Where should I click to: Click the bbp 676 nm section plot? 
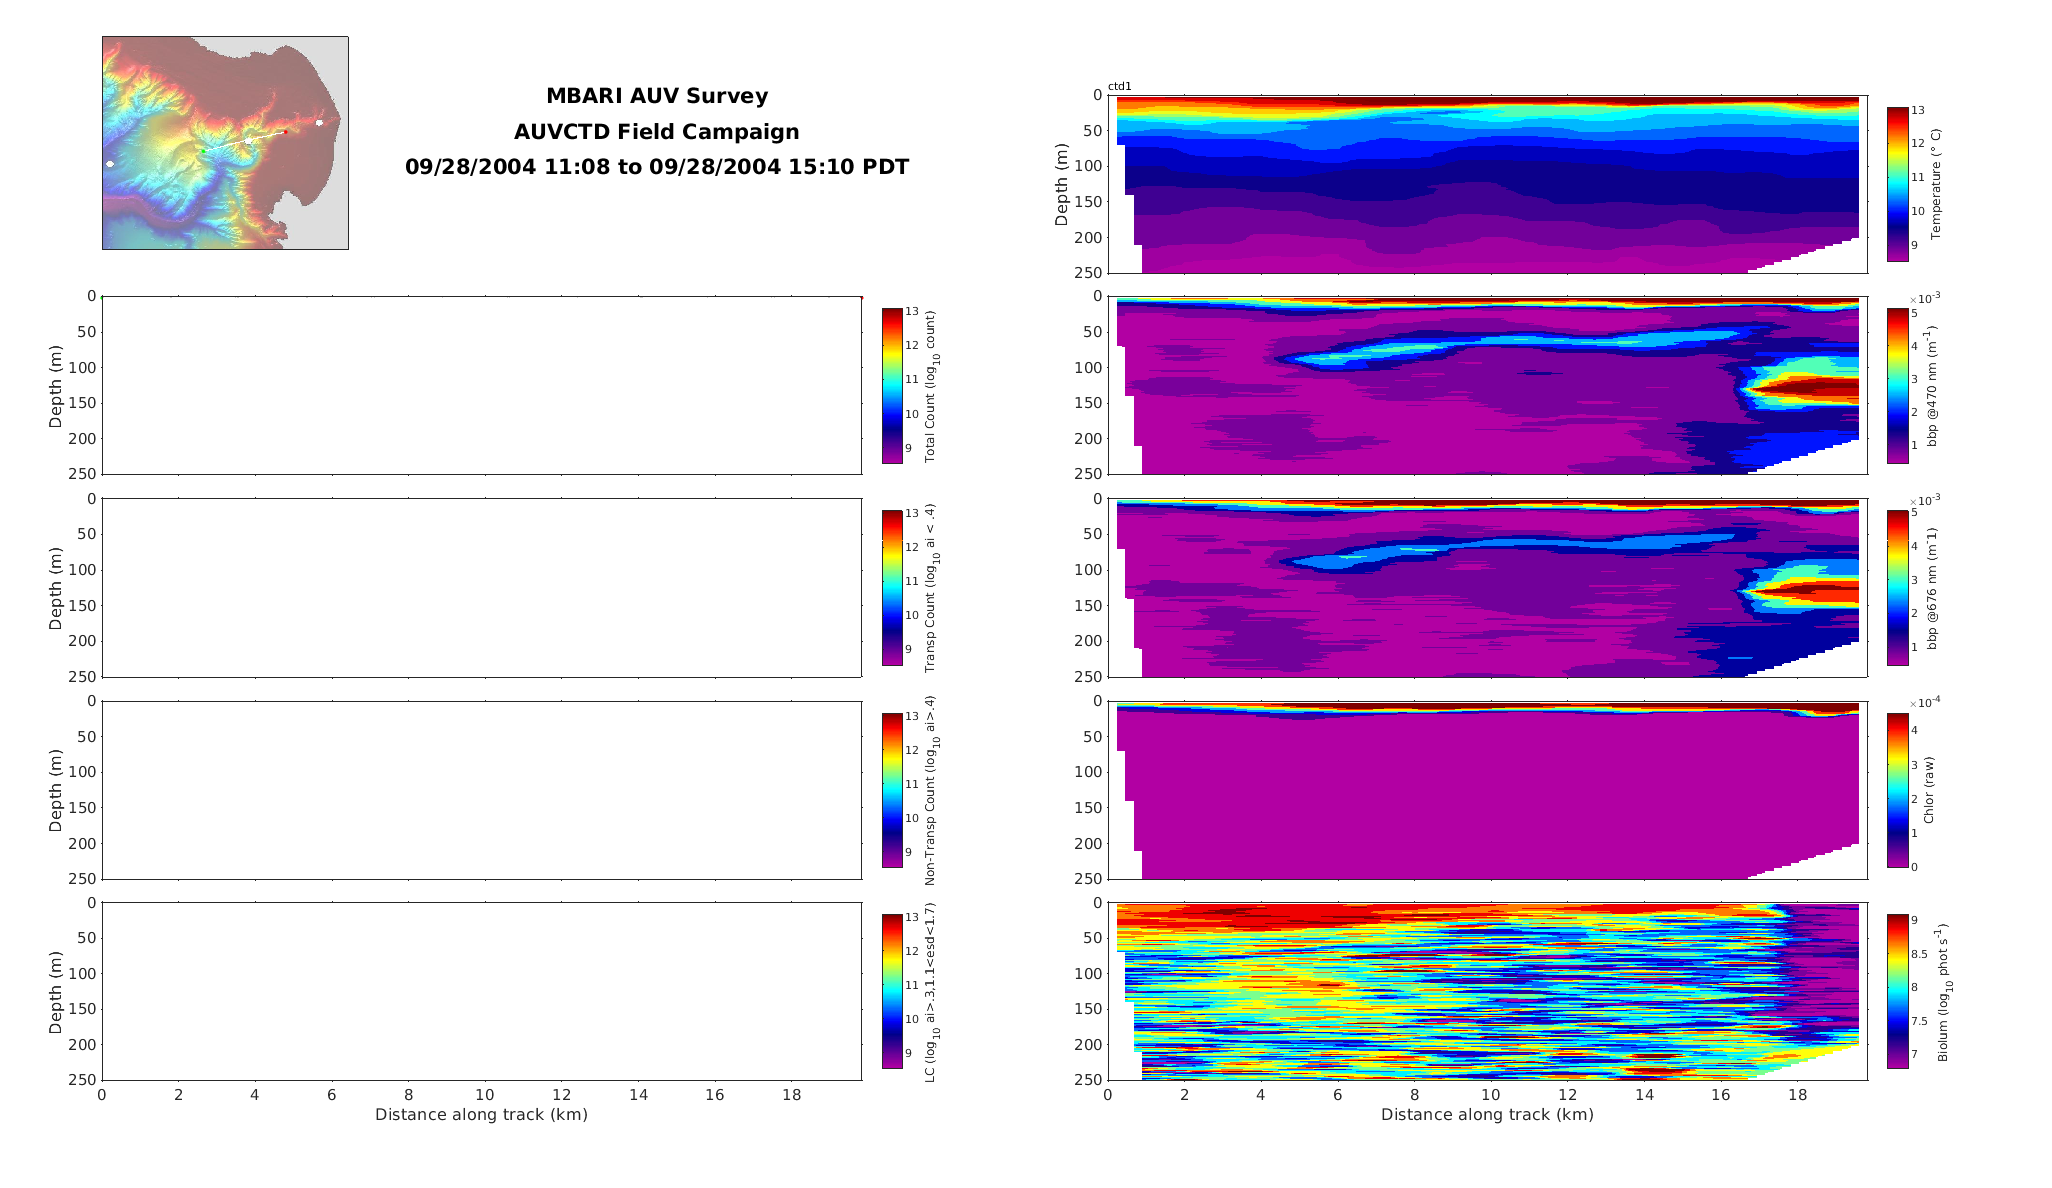1487,588
